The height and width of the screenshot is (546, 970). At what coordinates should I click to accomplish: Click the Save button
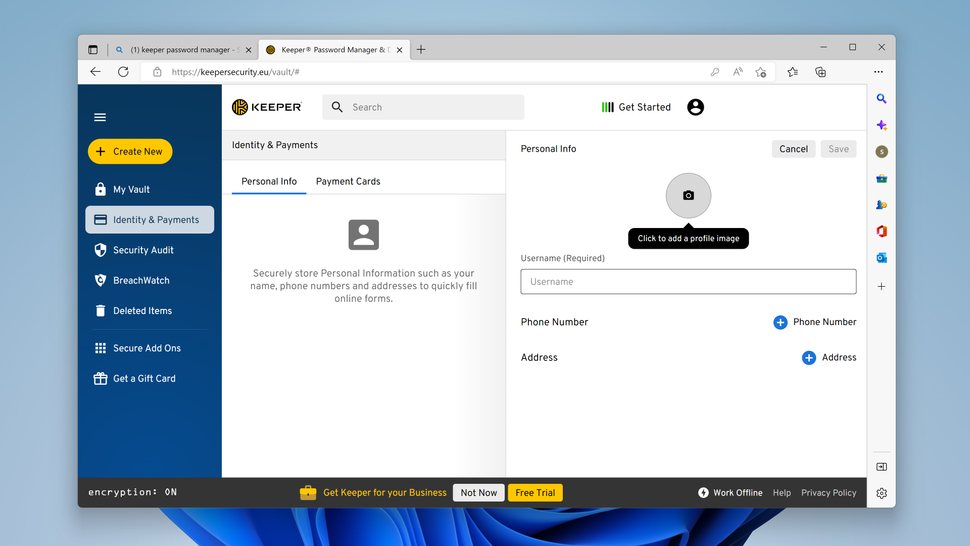pyautogui.click(x=838, y=149)
